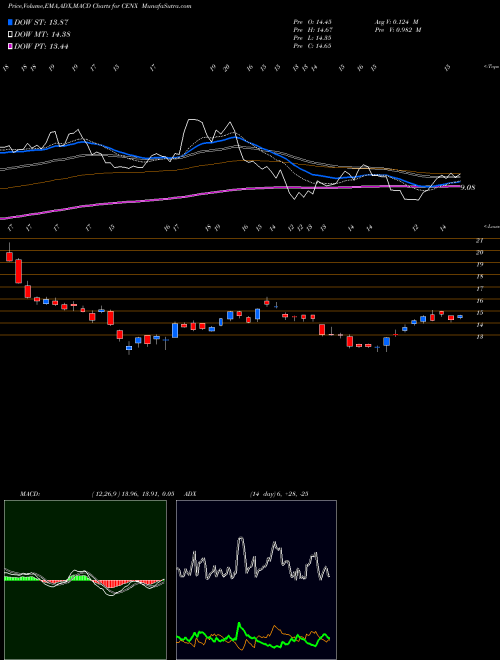Open the ADX indicator chart panel

coord(256,580)
